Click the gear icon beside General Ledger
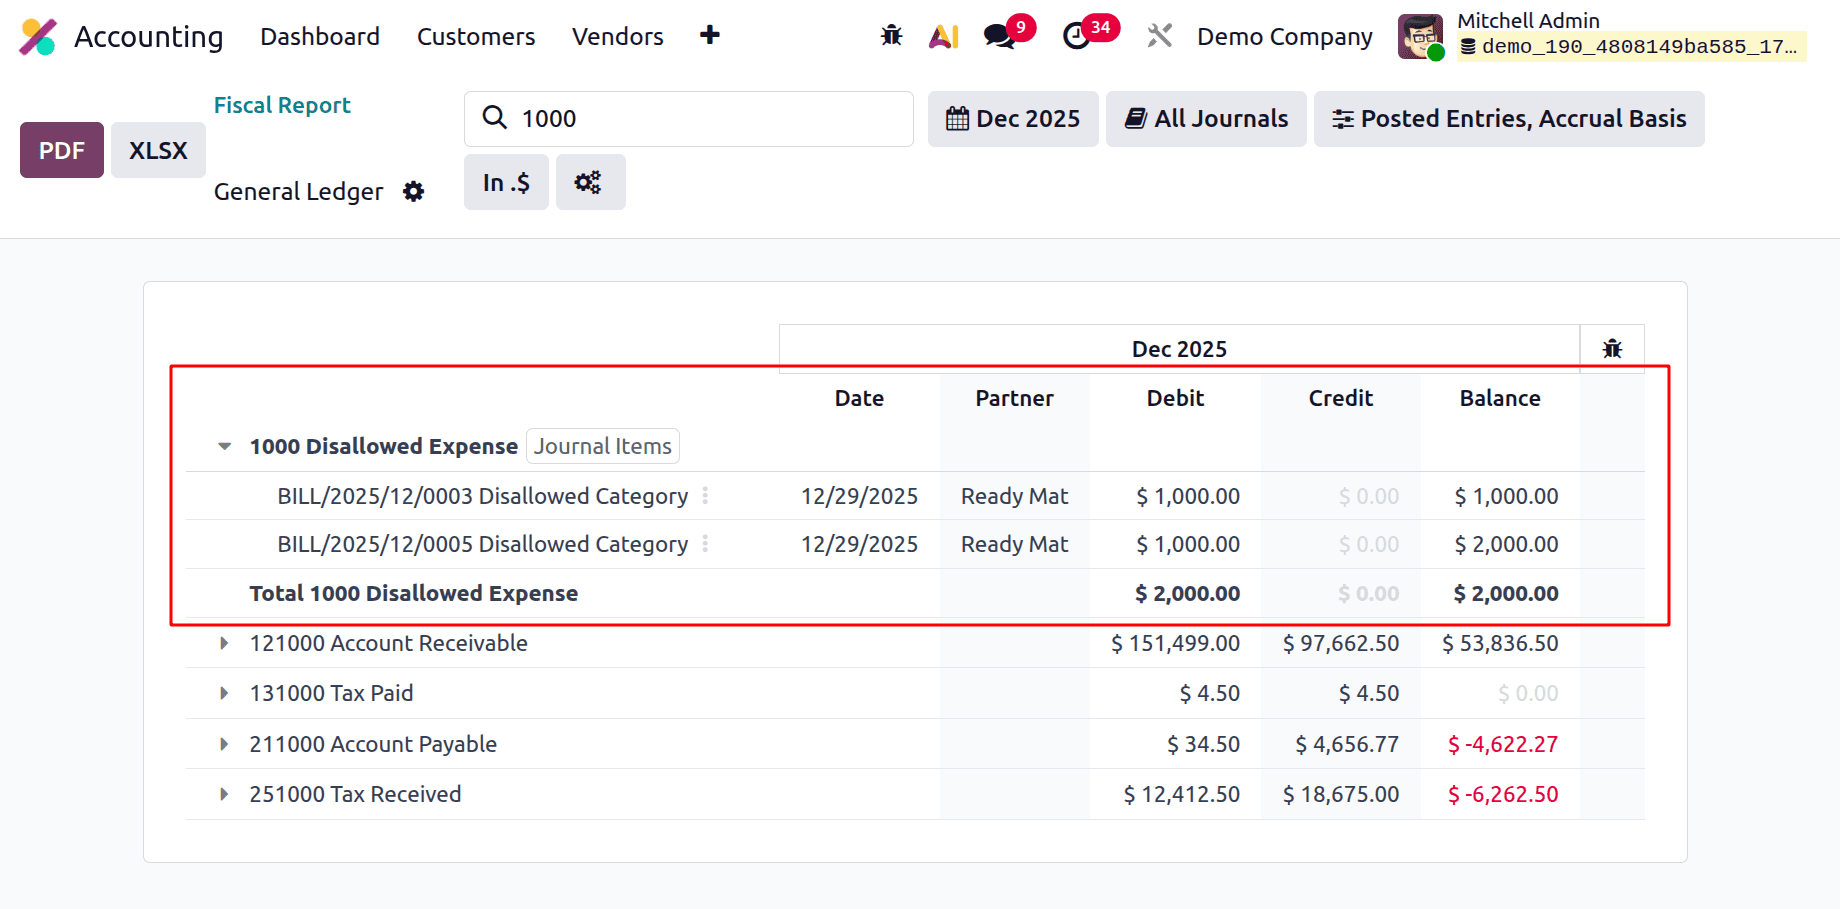 [x=414, y=192]
